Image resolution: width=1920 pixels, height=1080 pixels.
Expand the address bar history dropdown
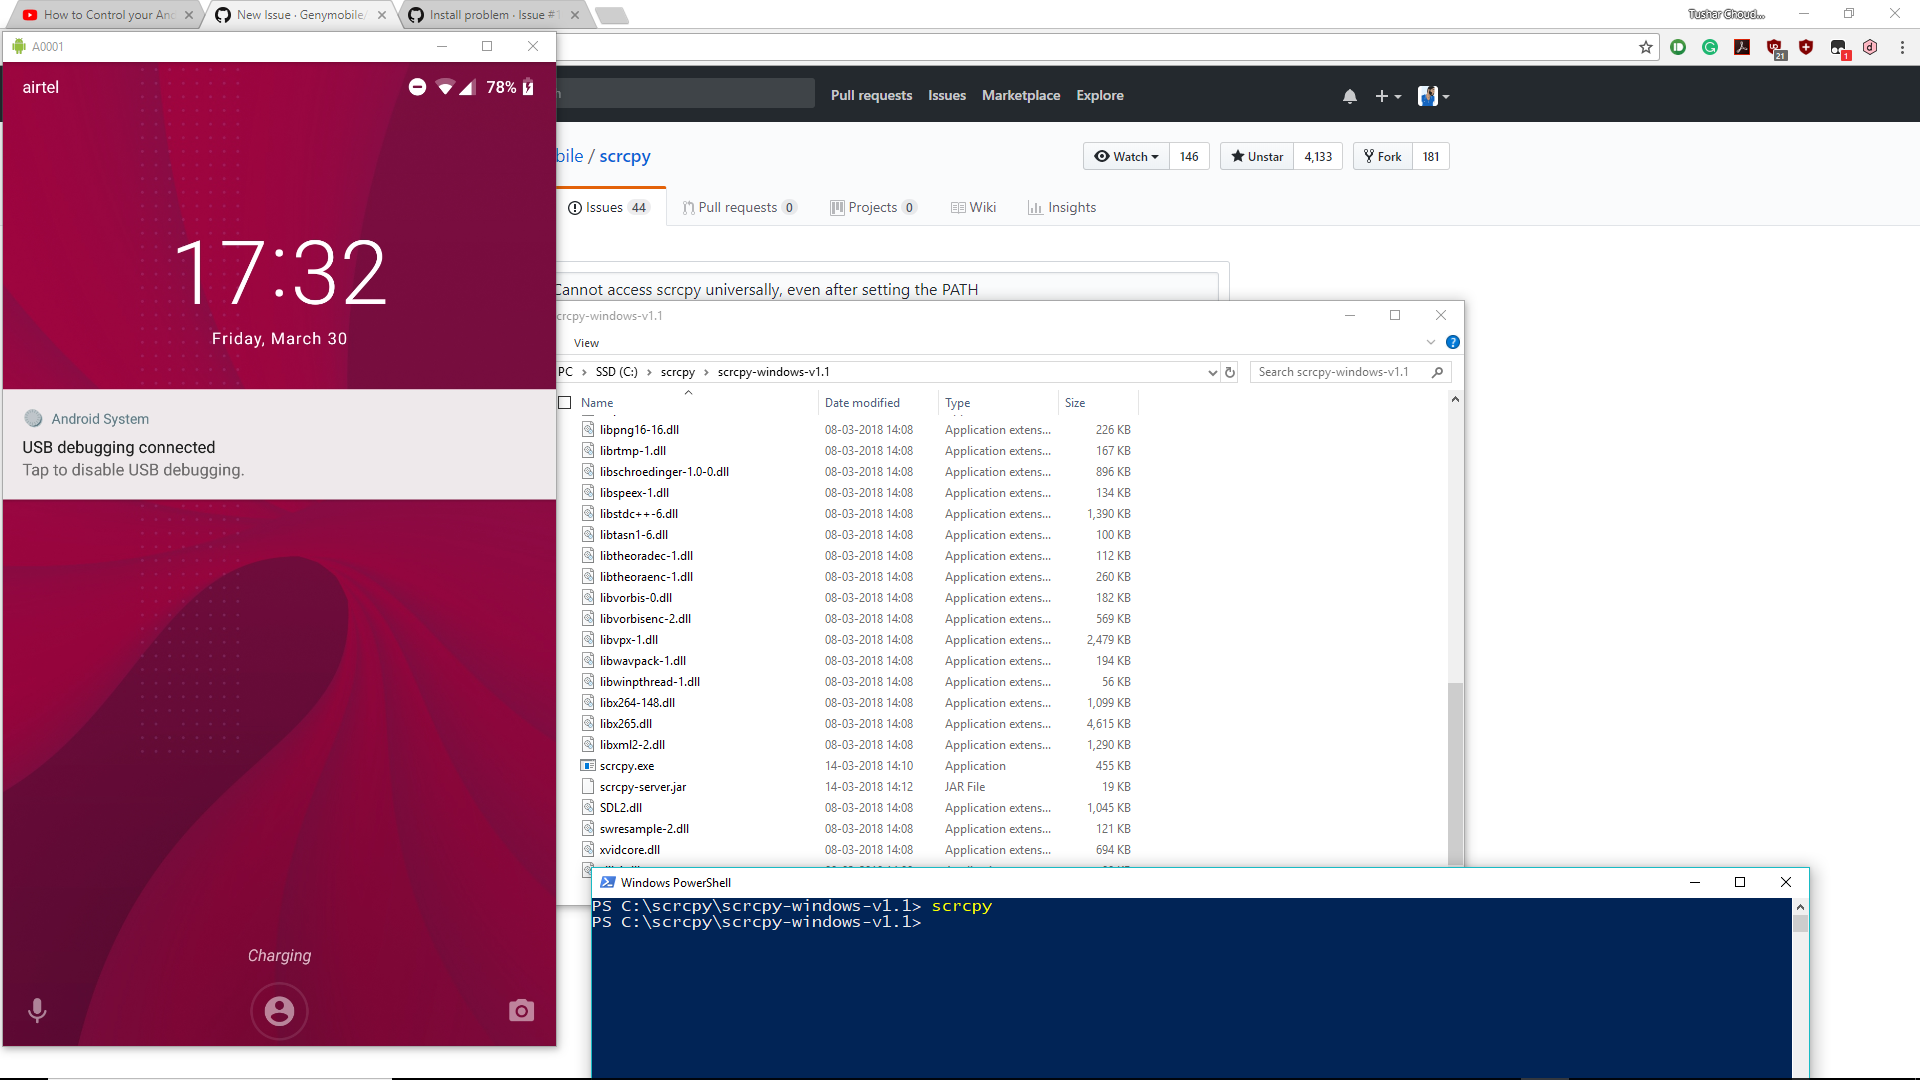[x=1212, y=372]
